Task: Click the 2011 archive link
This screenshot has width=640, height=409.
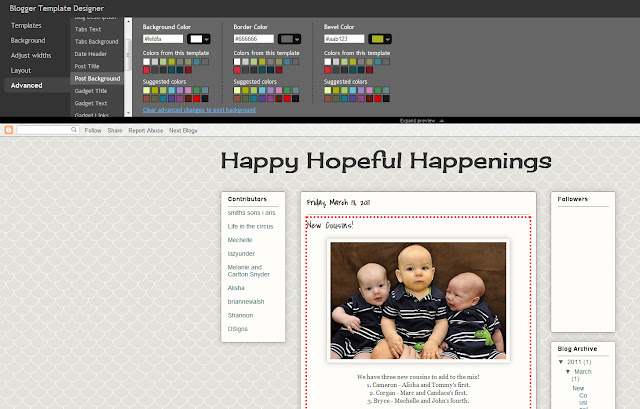Action: [574, 362]
